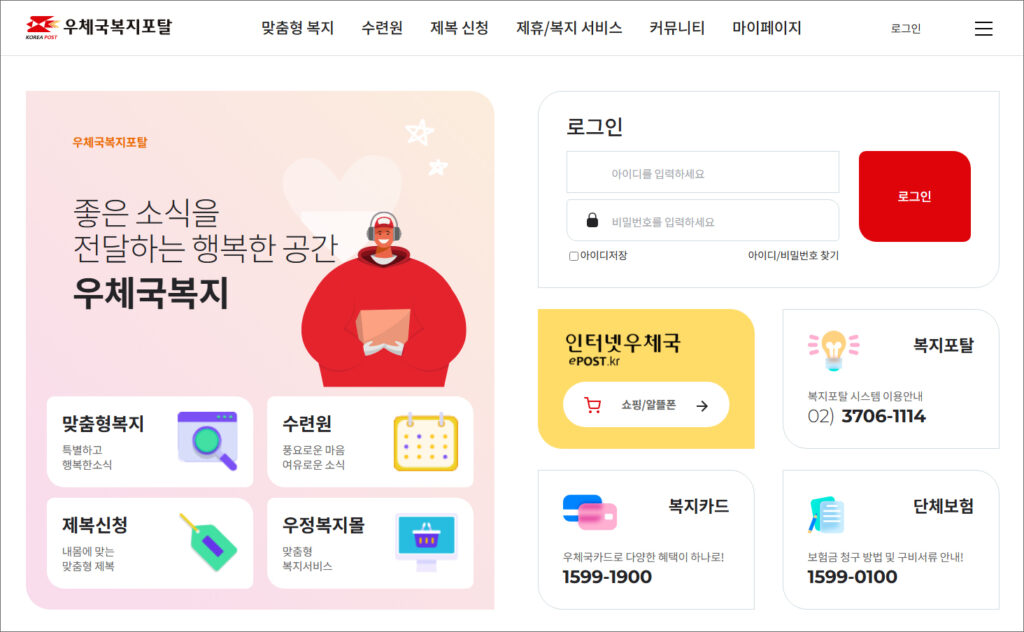
Task: Click the lightbulb icon in 복지포탈 card
Action: pyautogui.click(x=833, y=350)
